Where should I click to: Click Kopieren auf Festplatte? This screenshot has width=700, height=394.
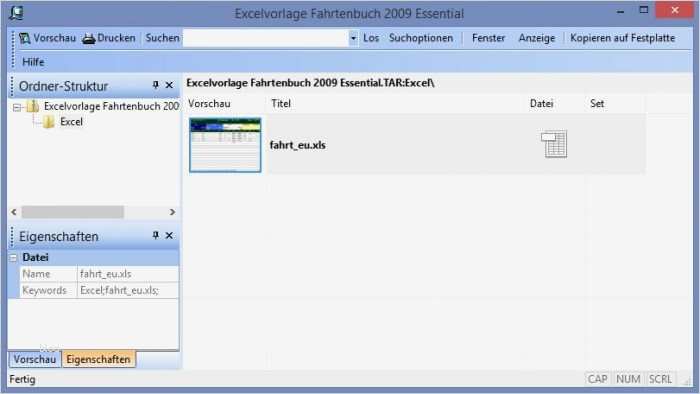coord(623,38)
